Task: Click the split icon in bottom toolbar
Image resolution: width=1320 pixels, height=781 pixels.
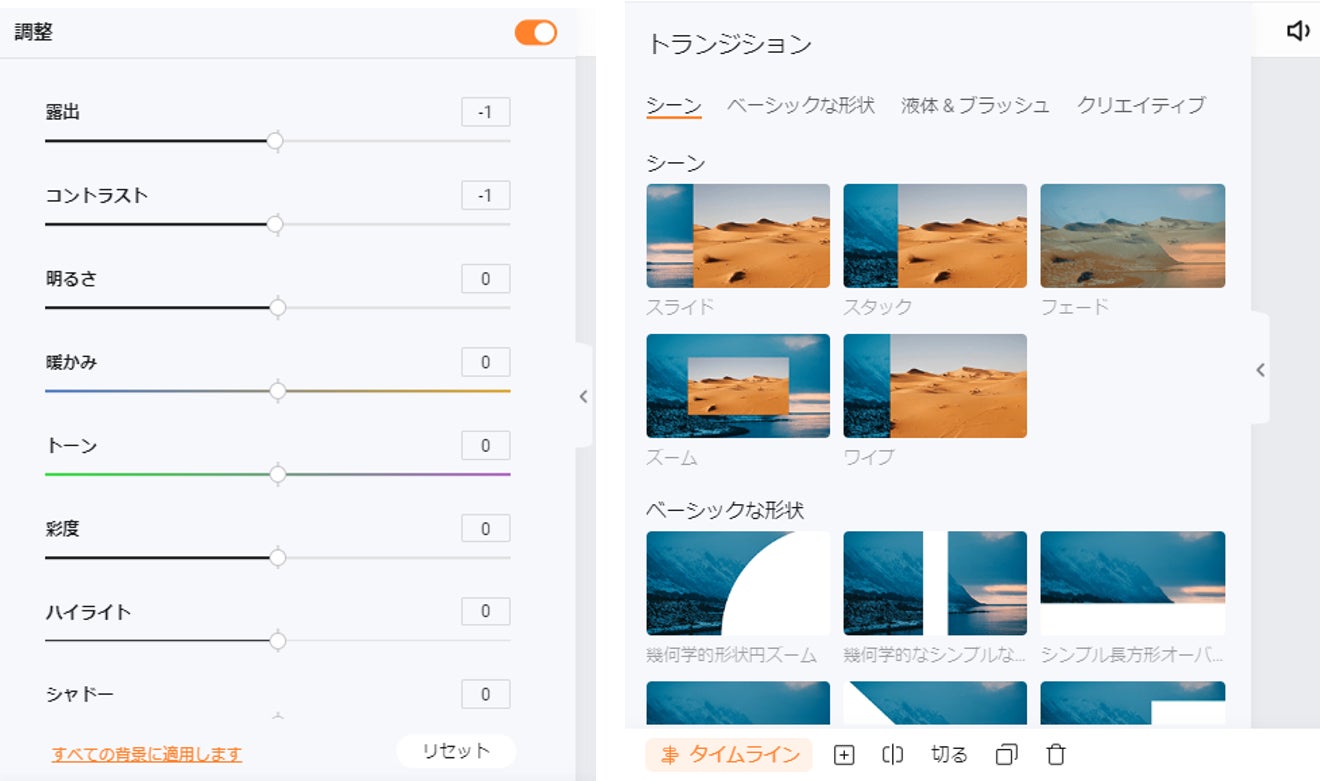Action: [893, 755]
